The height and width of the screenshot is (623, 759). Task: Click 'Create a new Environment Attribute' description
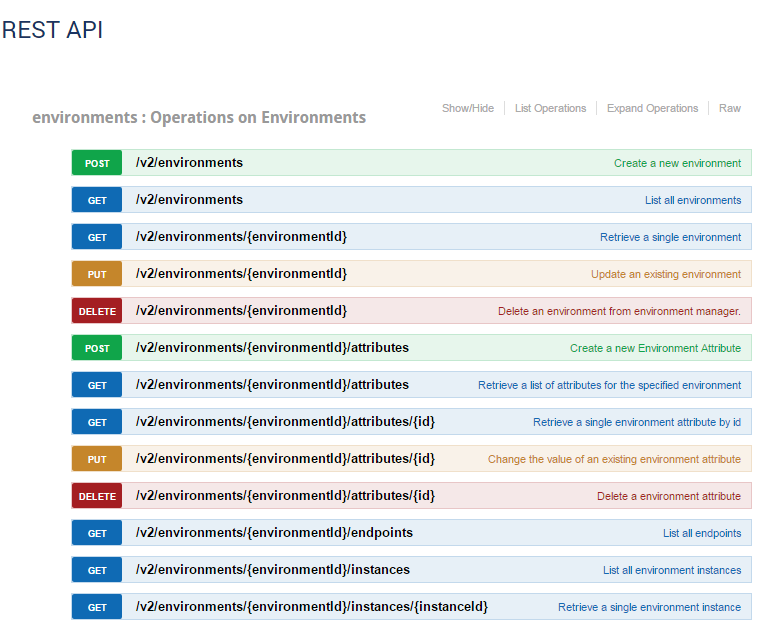pyautogui.click(x=655, y=348)
